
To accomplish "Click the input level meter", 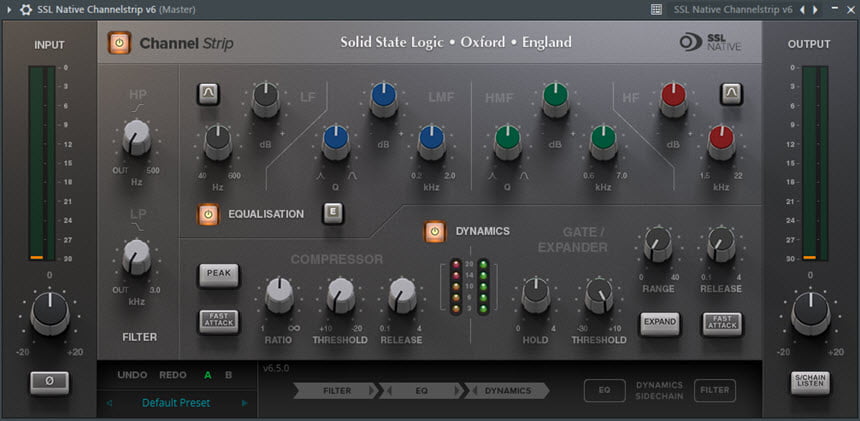I will 43,163.
